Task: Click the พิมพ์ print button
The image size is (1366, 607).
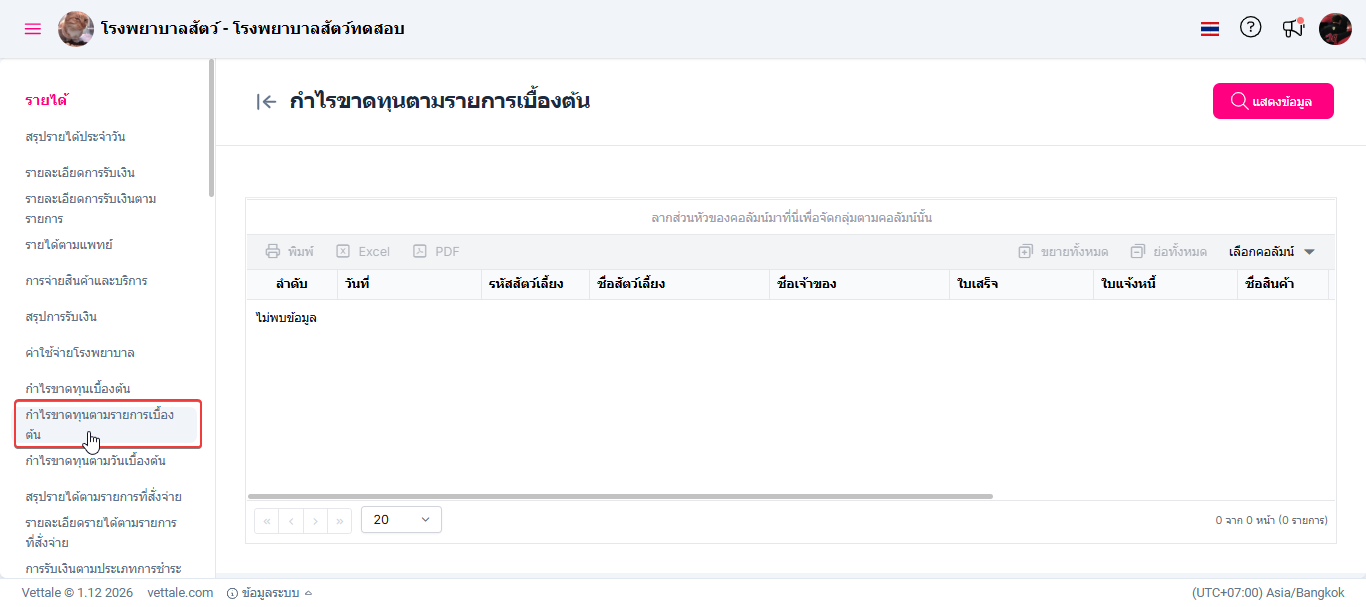Action: pyautogui.click(x=289, y=252)
